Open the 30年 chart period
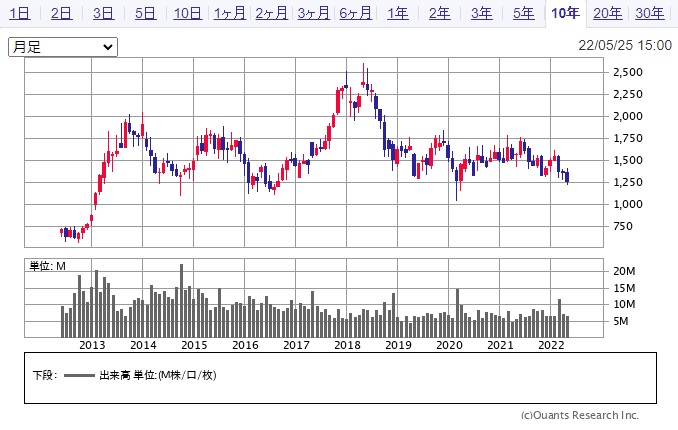The height and width of the screenshot is (430, 678). (649, 13)
